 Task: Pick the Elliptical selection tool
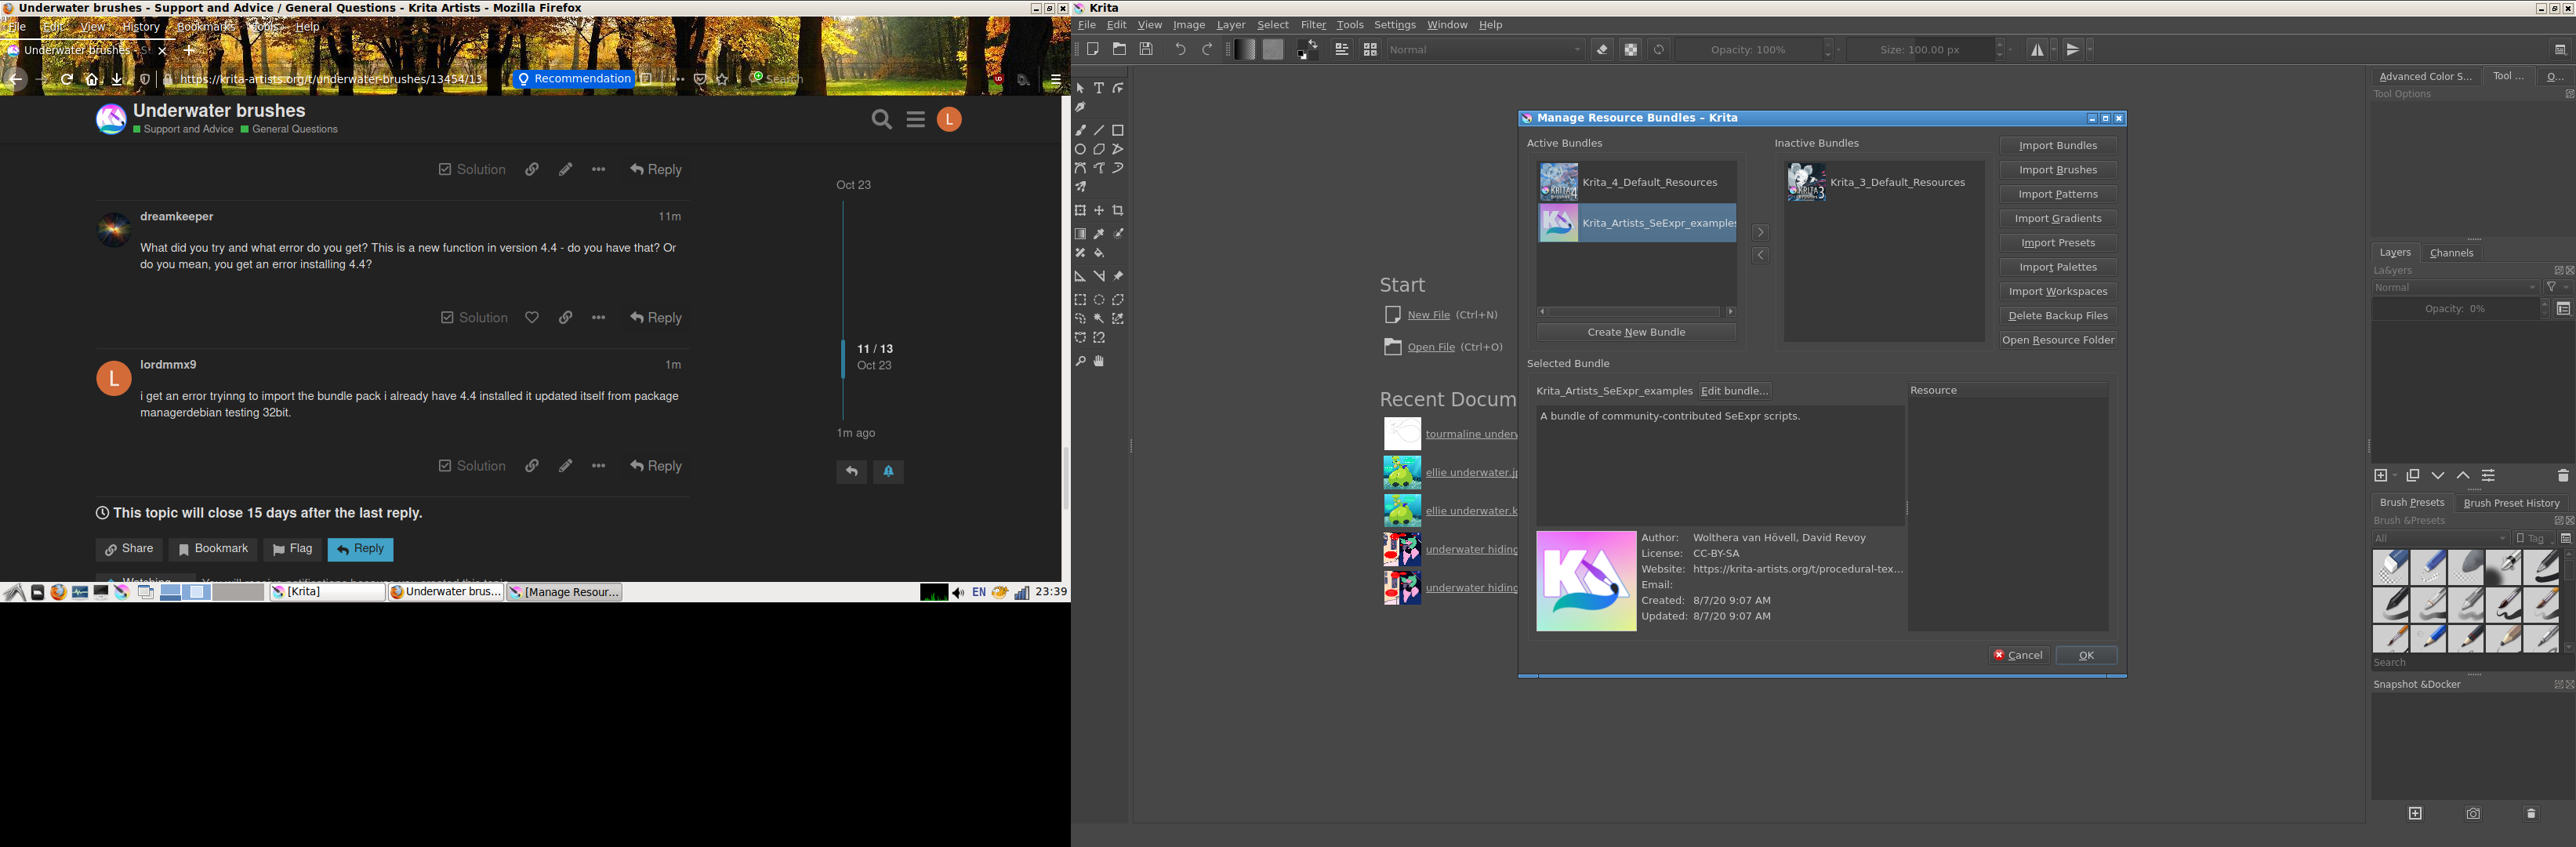click(x=1099, y=300)
